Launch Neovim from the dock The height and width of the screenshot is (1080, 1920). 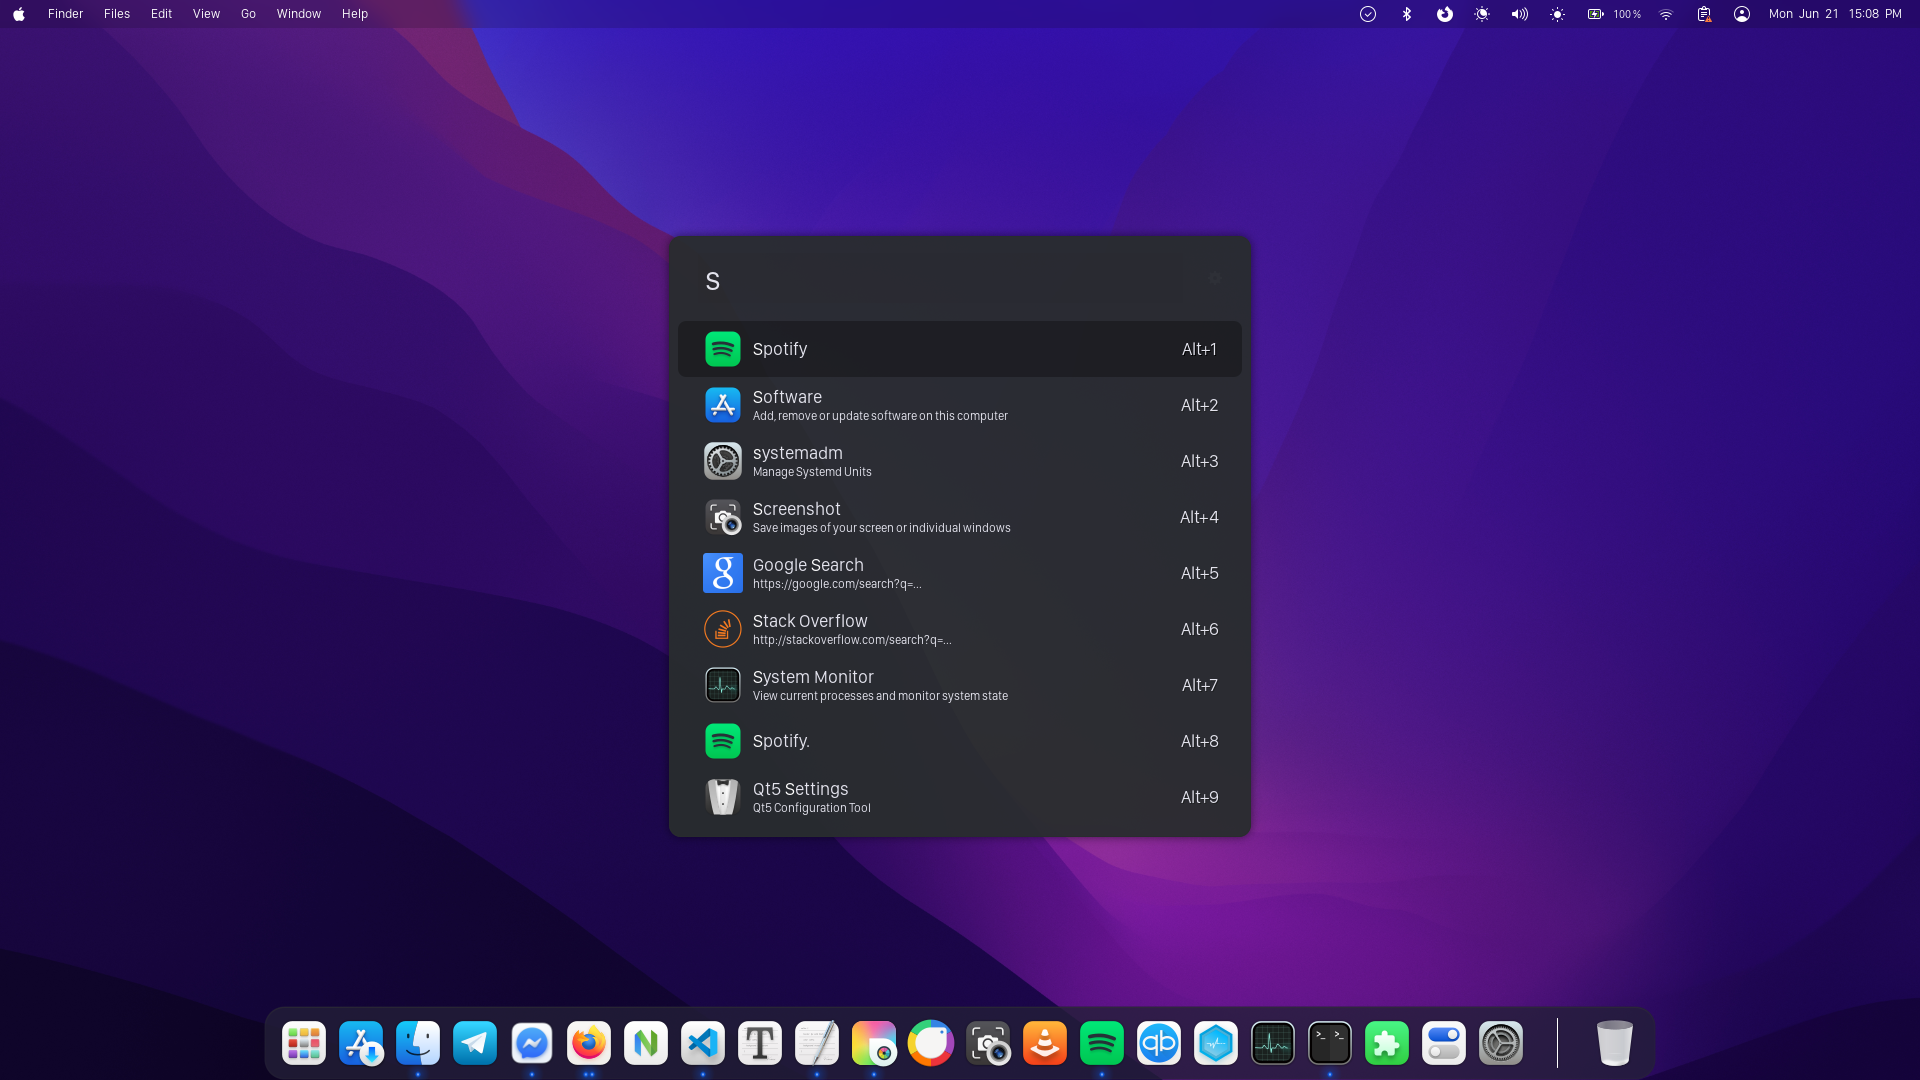(646, 1043)
